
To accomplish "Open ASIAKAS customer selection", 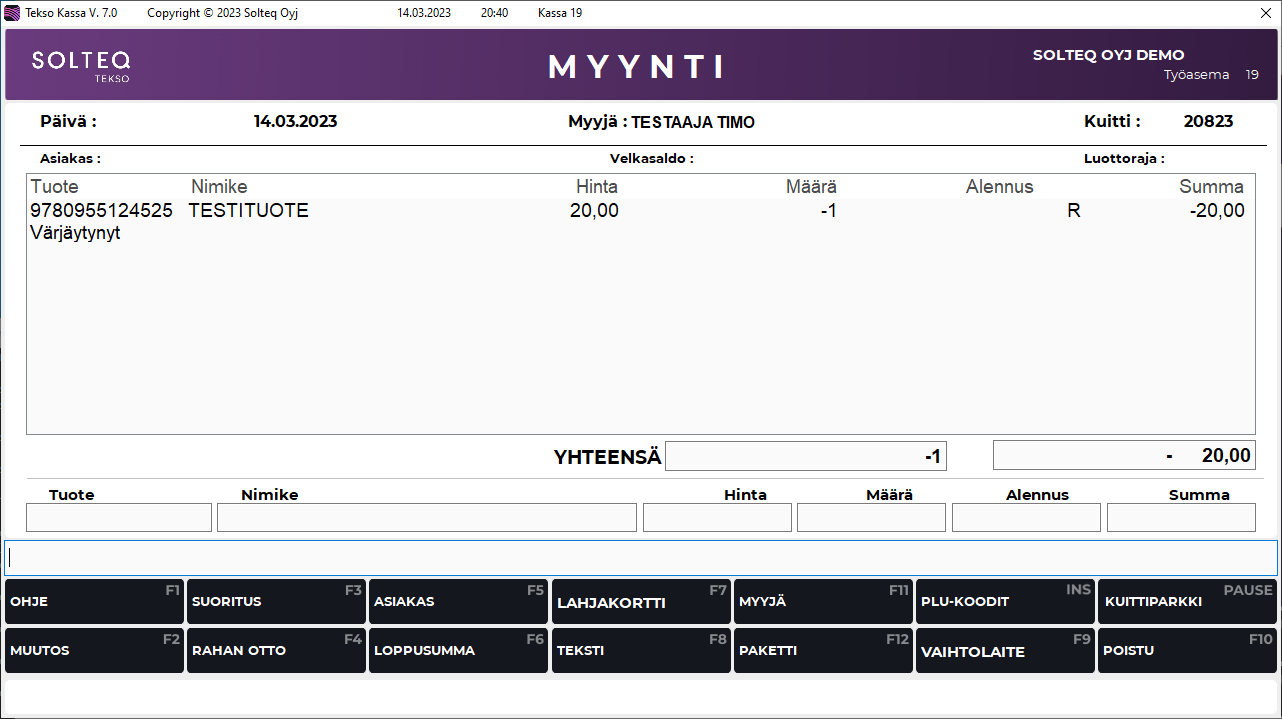I will pyautogui.click(x=458, y=602).
